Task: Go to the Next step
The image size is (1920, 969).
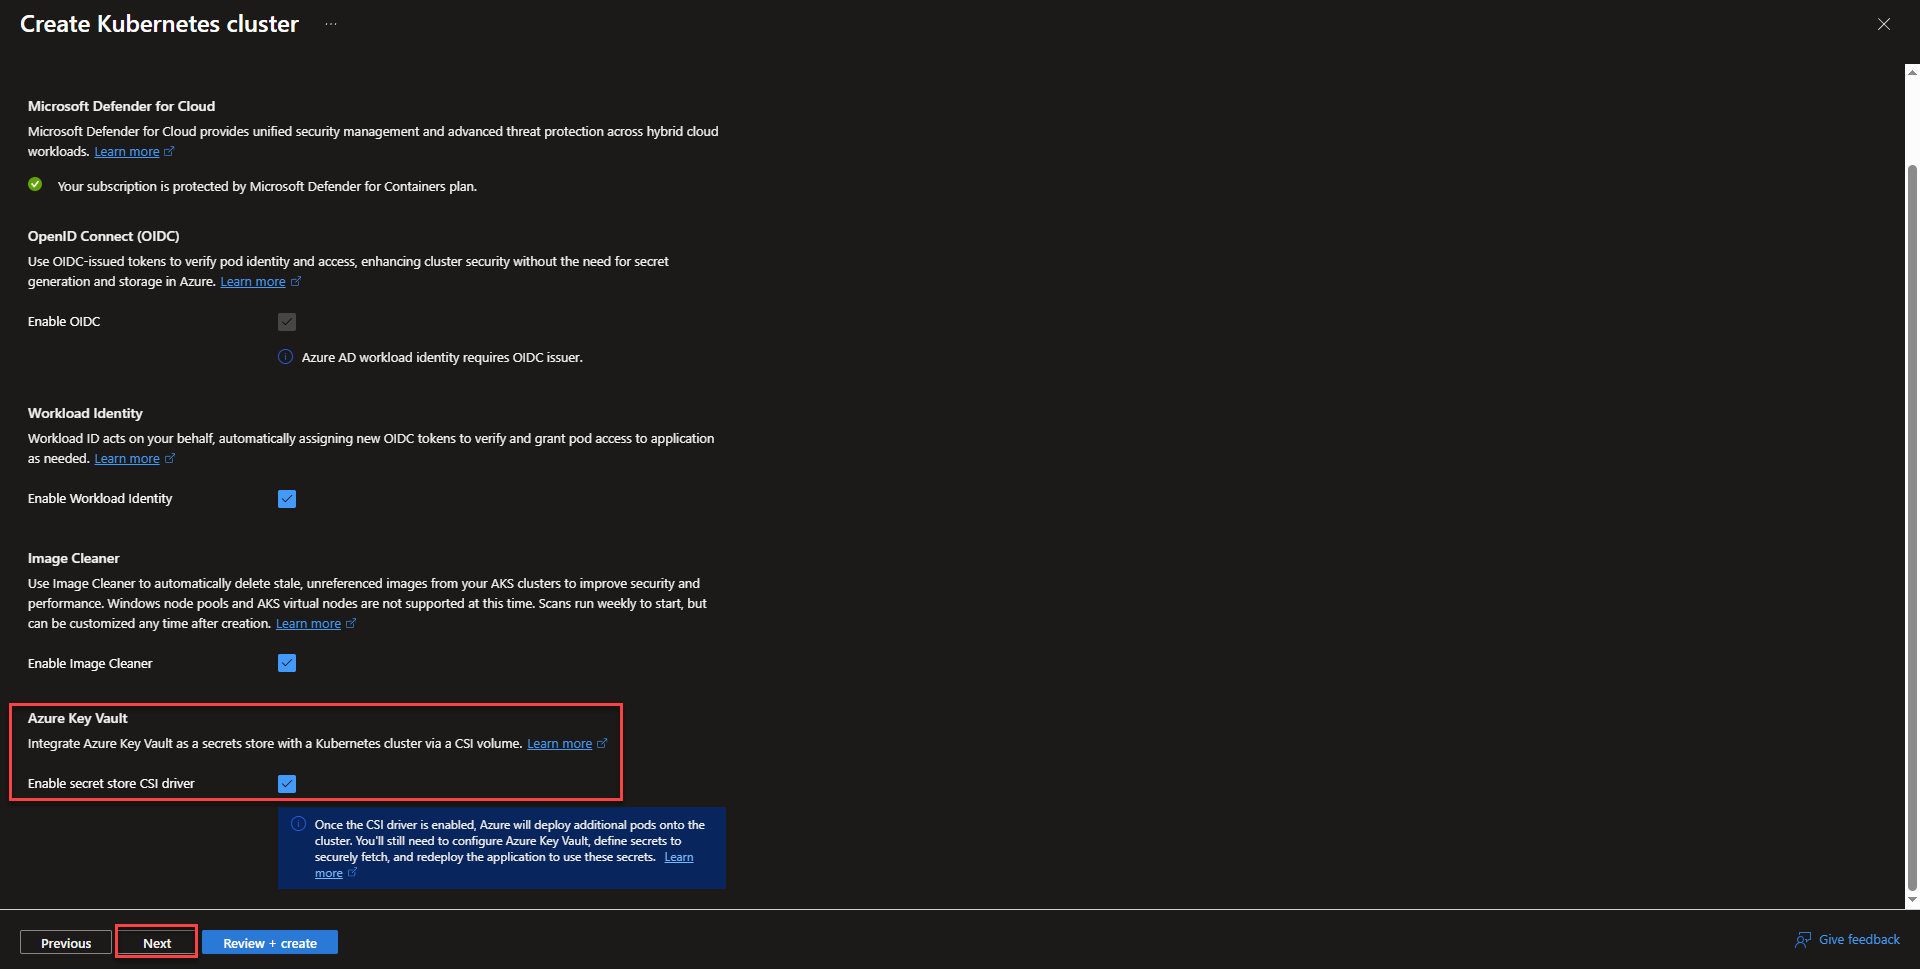Action: pyautogui.click(x=157, y=943)
